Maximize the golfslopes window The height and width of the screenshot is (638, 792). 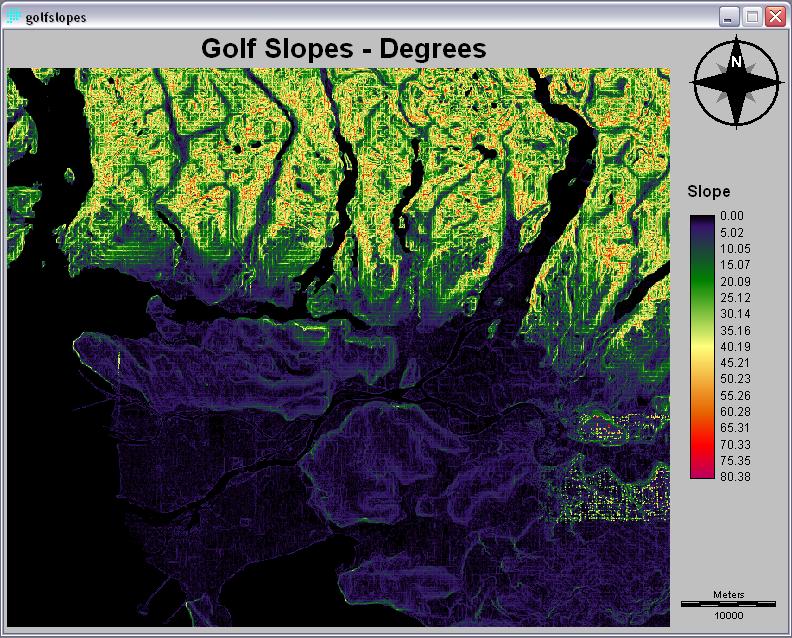(751, 17)
